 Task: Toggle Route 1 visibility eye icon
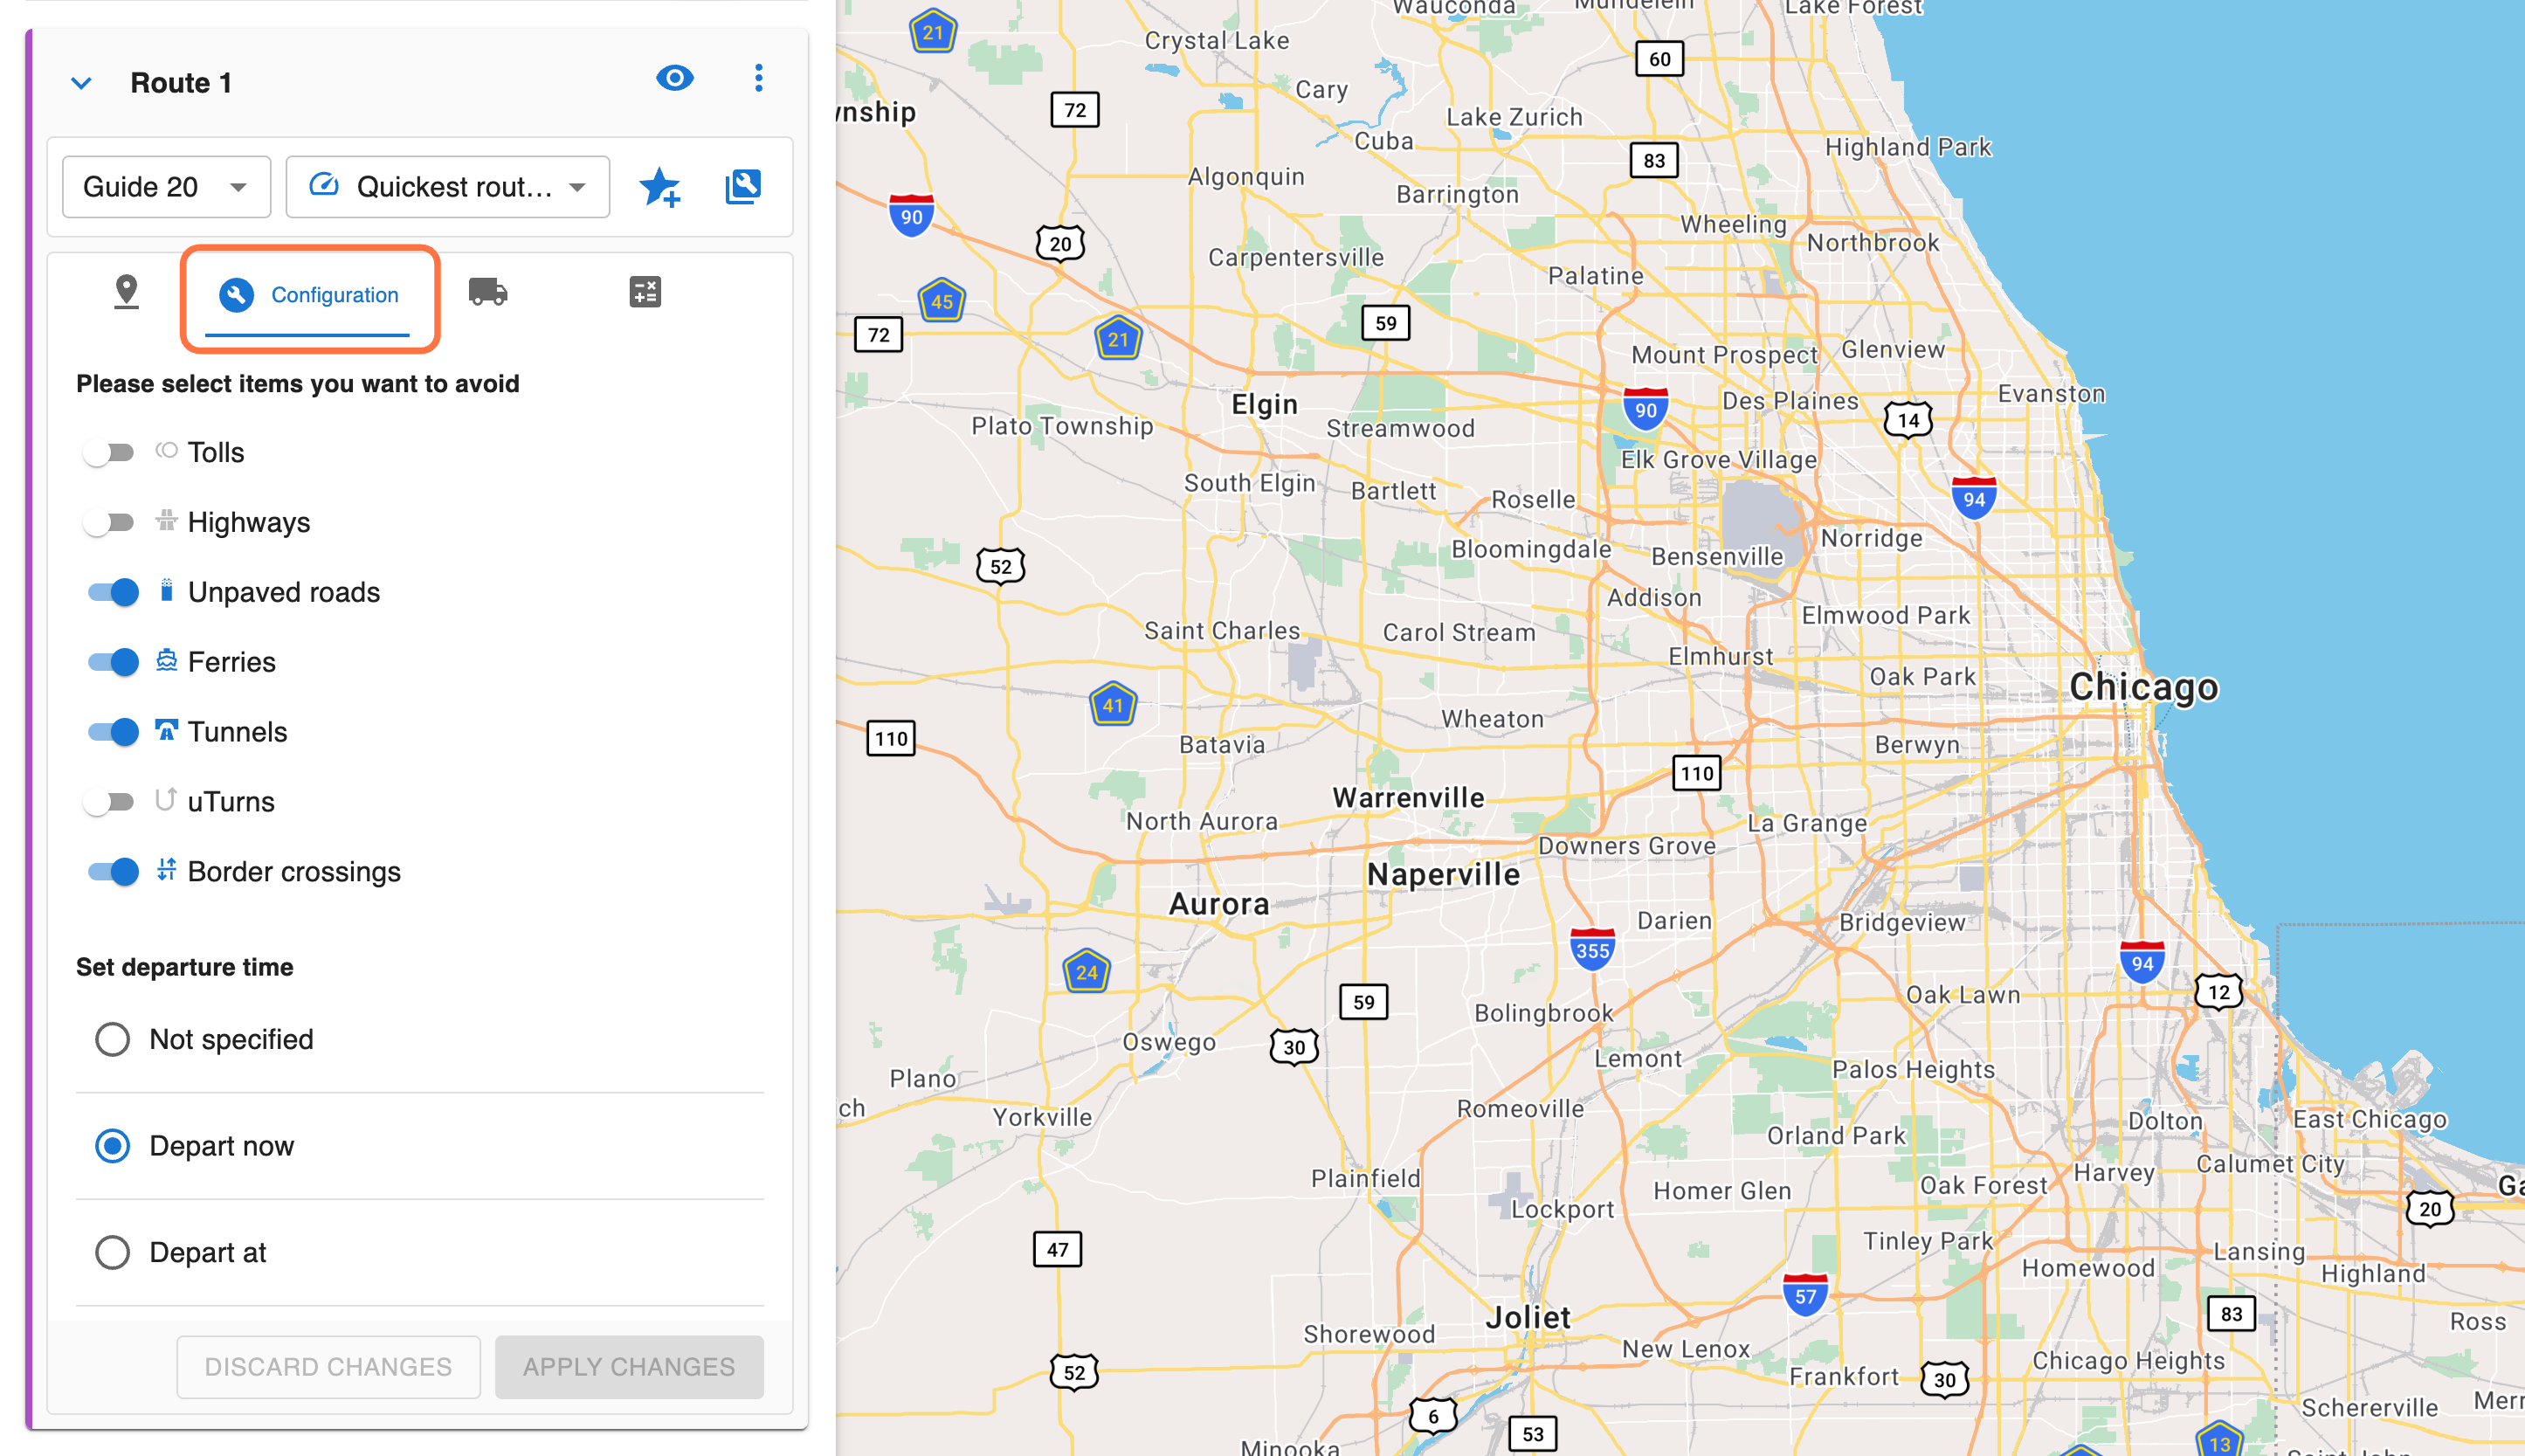coord(675,78)
